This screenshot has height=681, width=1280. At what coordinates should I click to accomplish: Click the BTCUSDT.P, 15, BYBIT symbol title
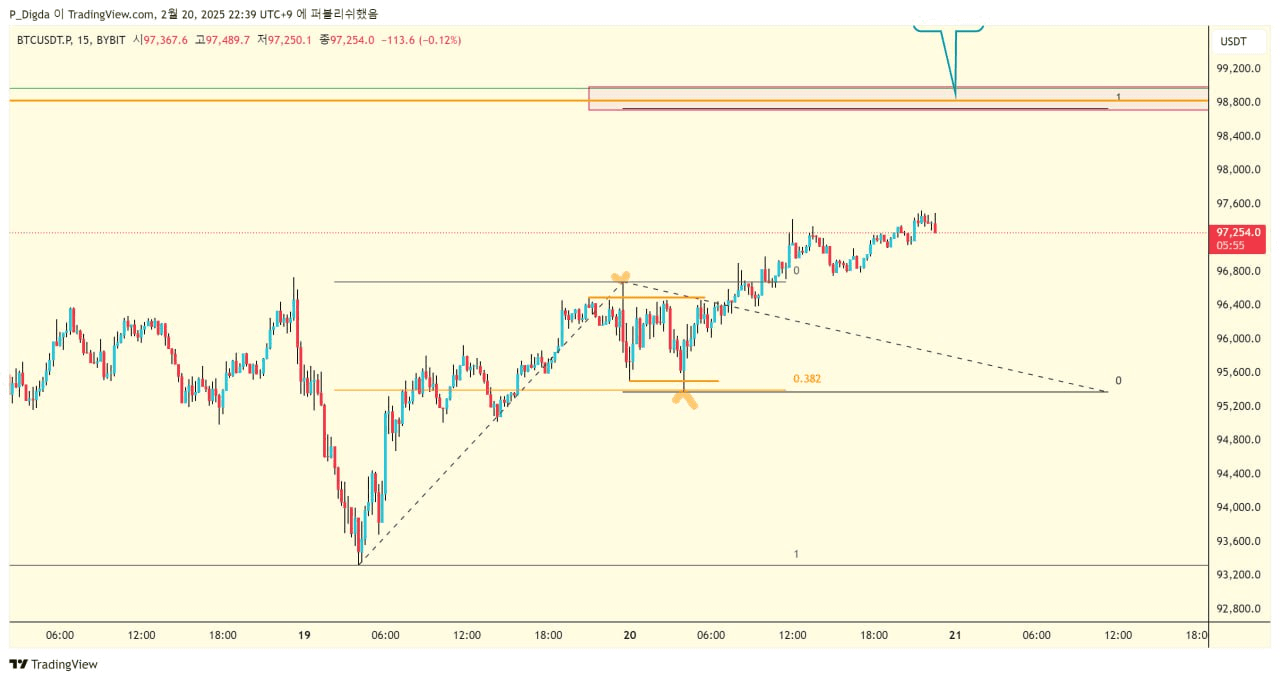click(x=70, y=40)
